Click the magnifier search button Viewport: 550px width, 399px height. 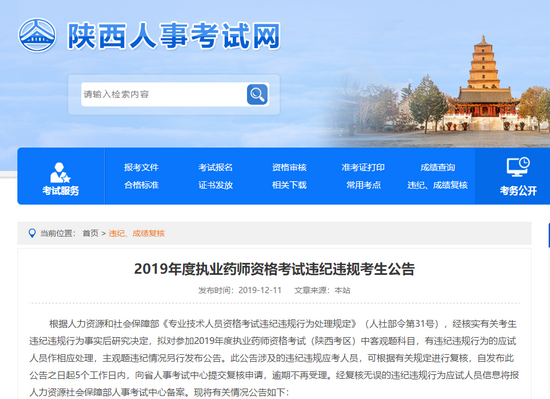257,94
